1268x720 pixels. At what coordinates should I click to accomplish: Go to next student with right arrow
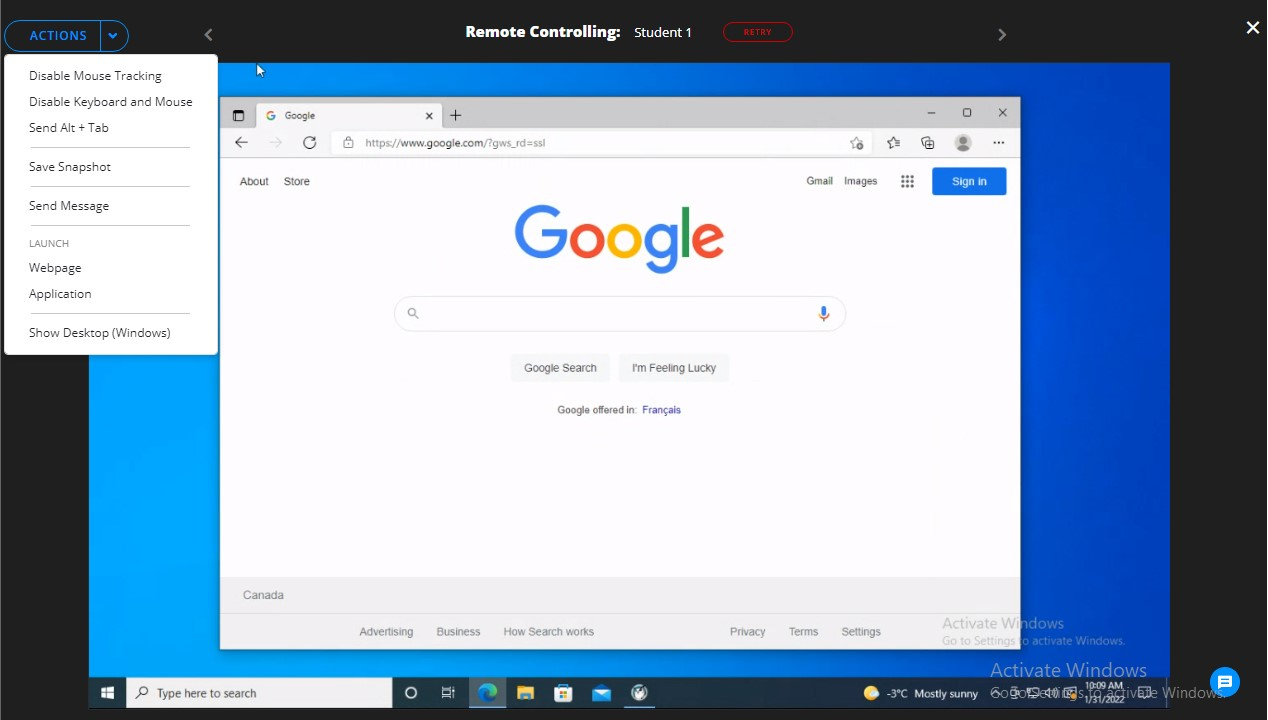[1002, 35]
